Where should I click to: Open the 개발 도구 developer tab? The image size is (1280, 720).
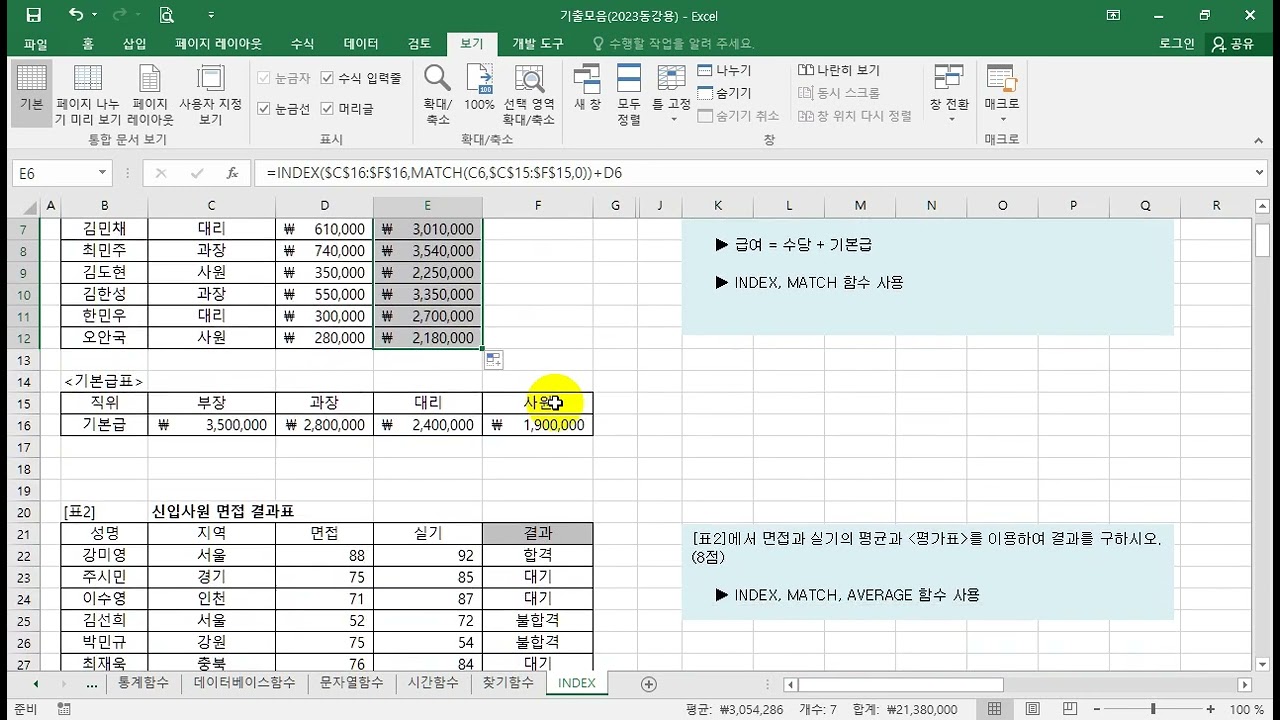click(x=538, y=44)
